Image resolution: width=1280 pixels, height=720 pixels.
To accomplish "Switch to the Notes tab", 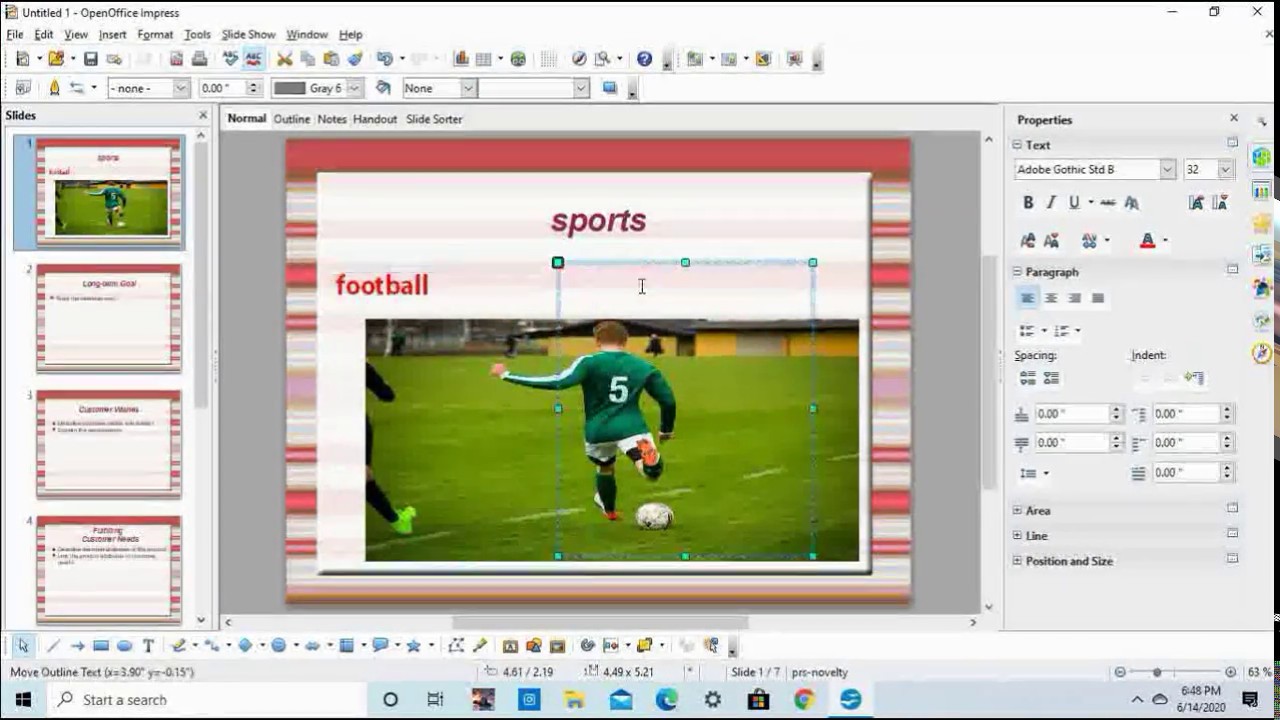I will [332, 119].
